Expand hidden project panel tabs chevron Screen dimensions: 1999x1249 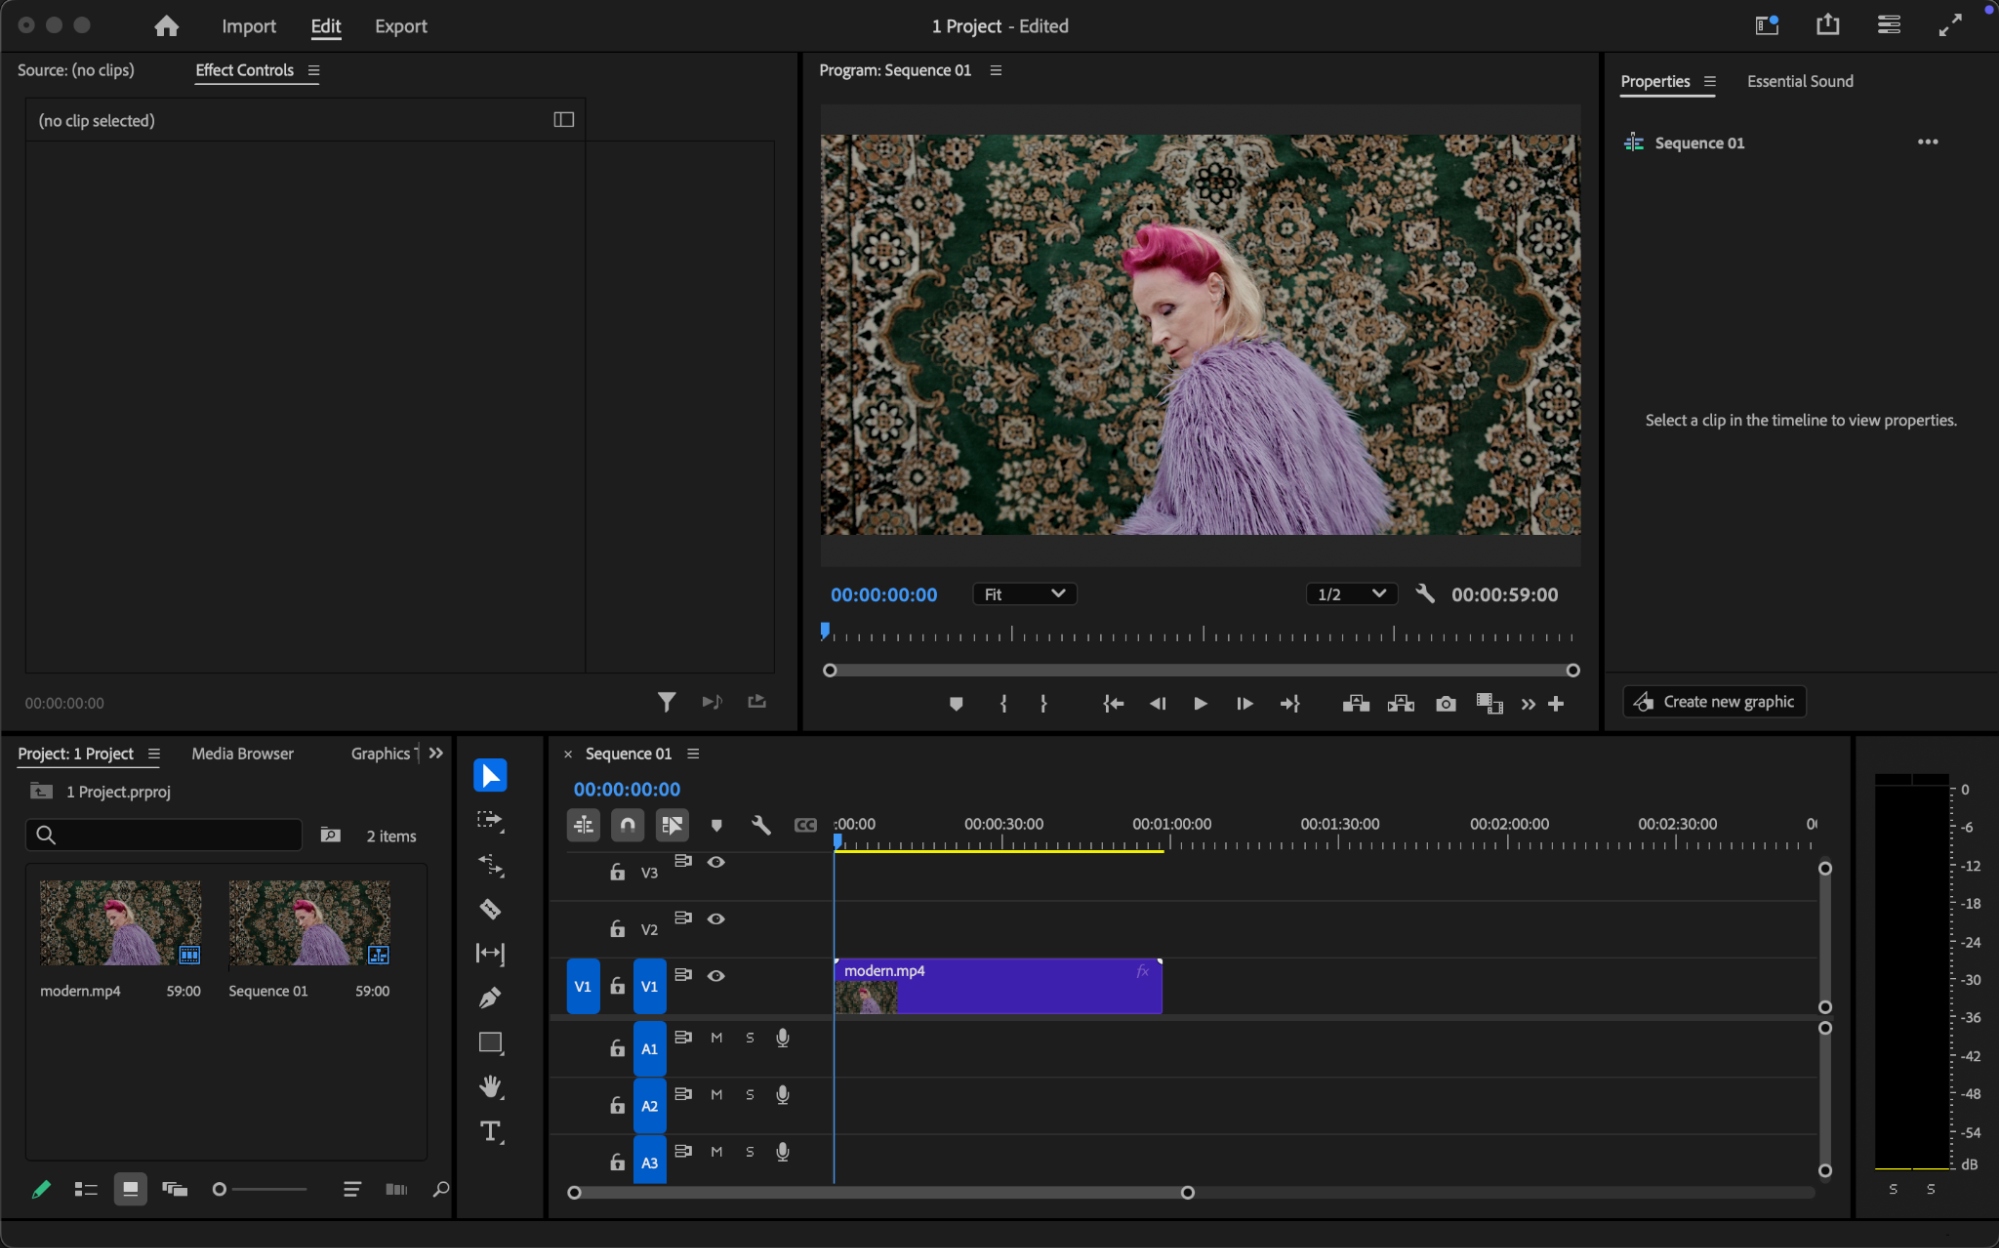pos(436,753)
